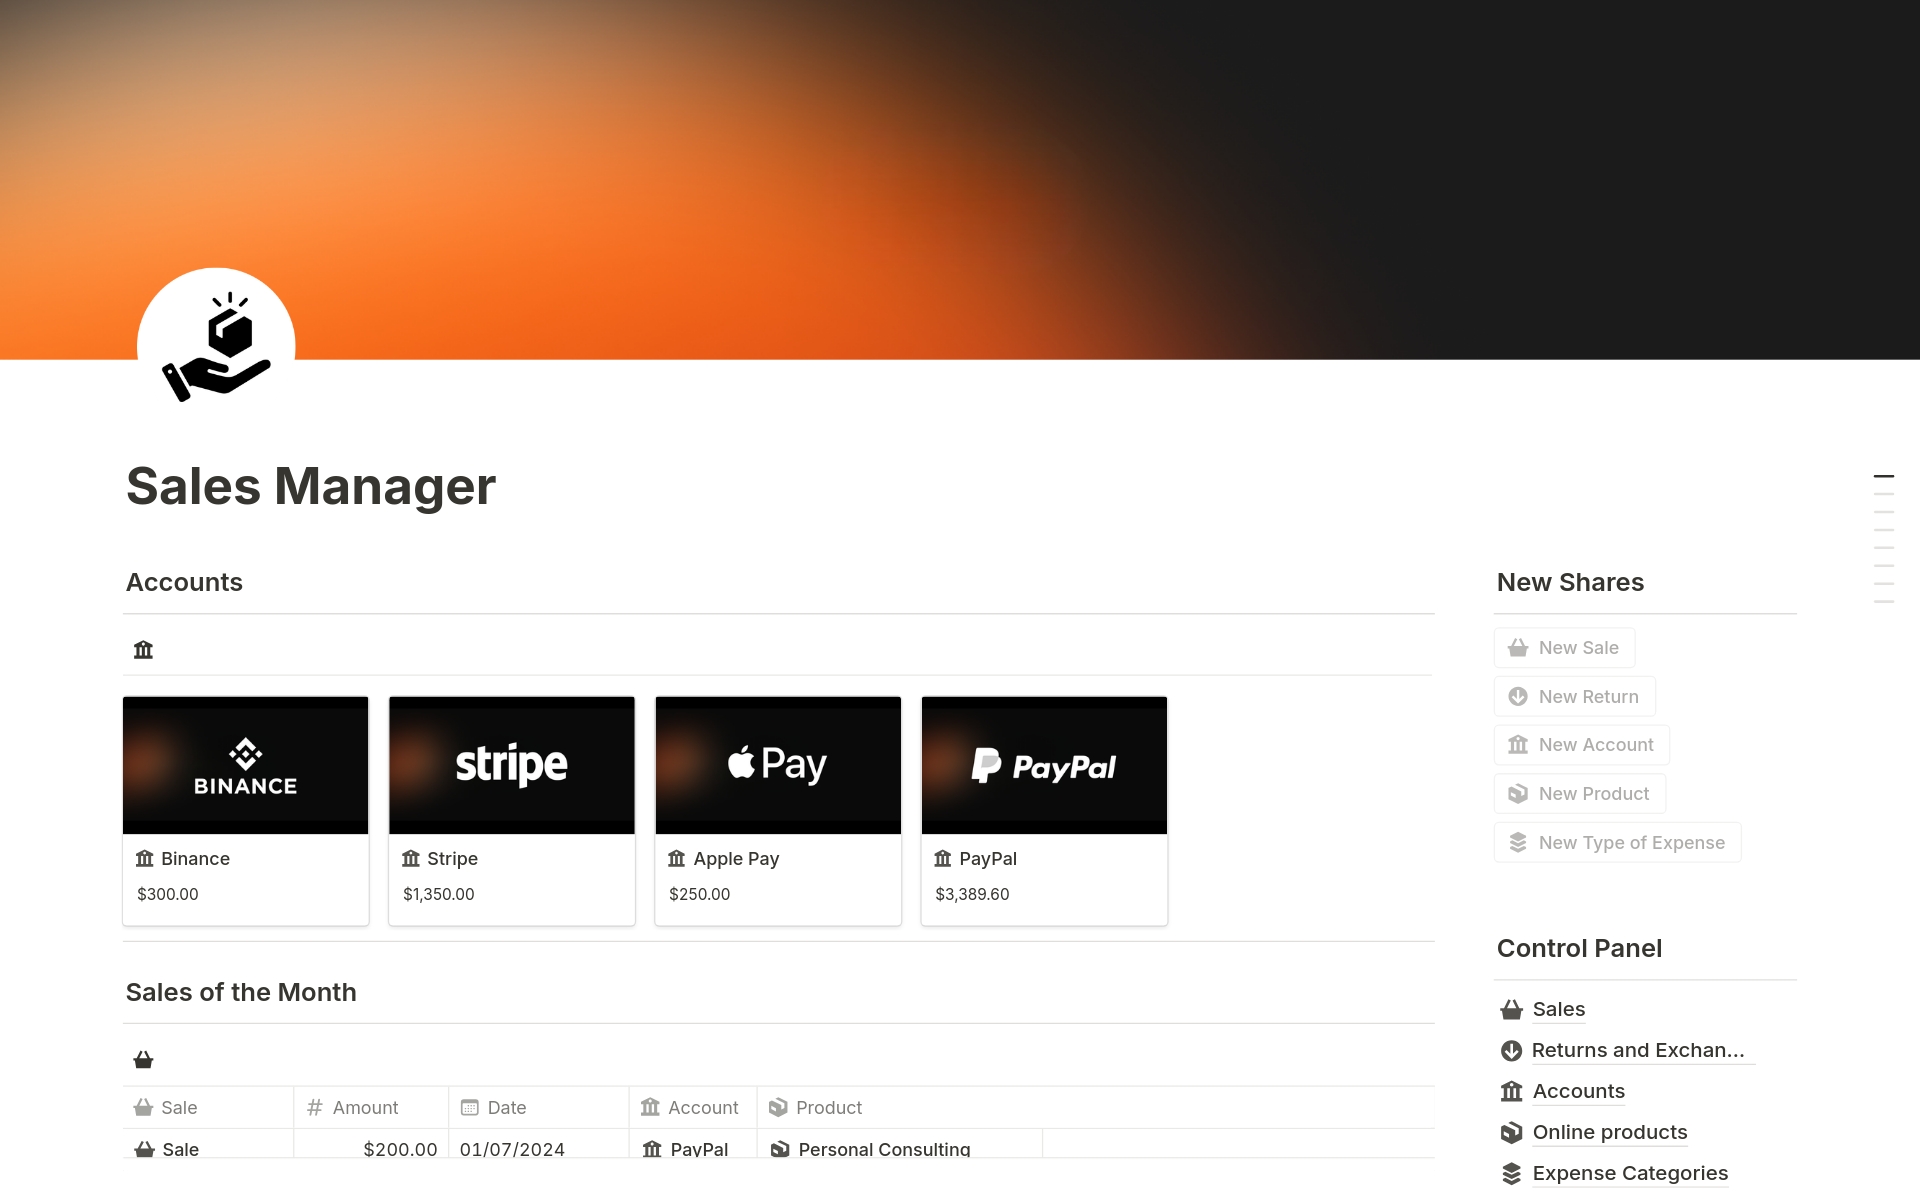Open the PayPal account card

[x=1043, y=810]
